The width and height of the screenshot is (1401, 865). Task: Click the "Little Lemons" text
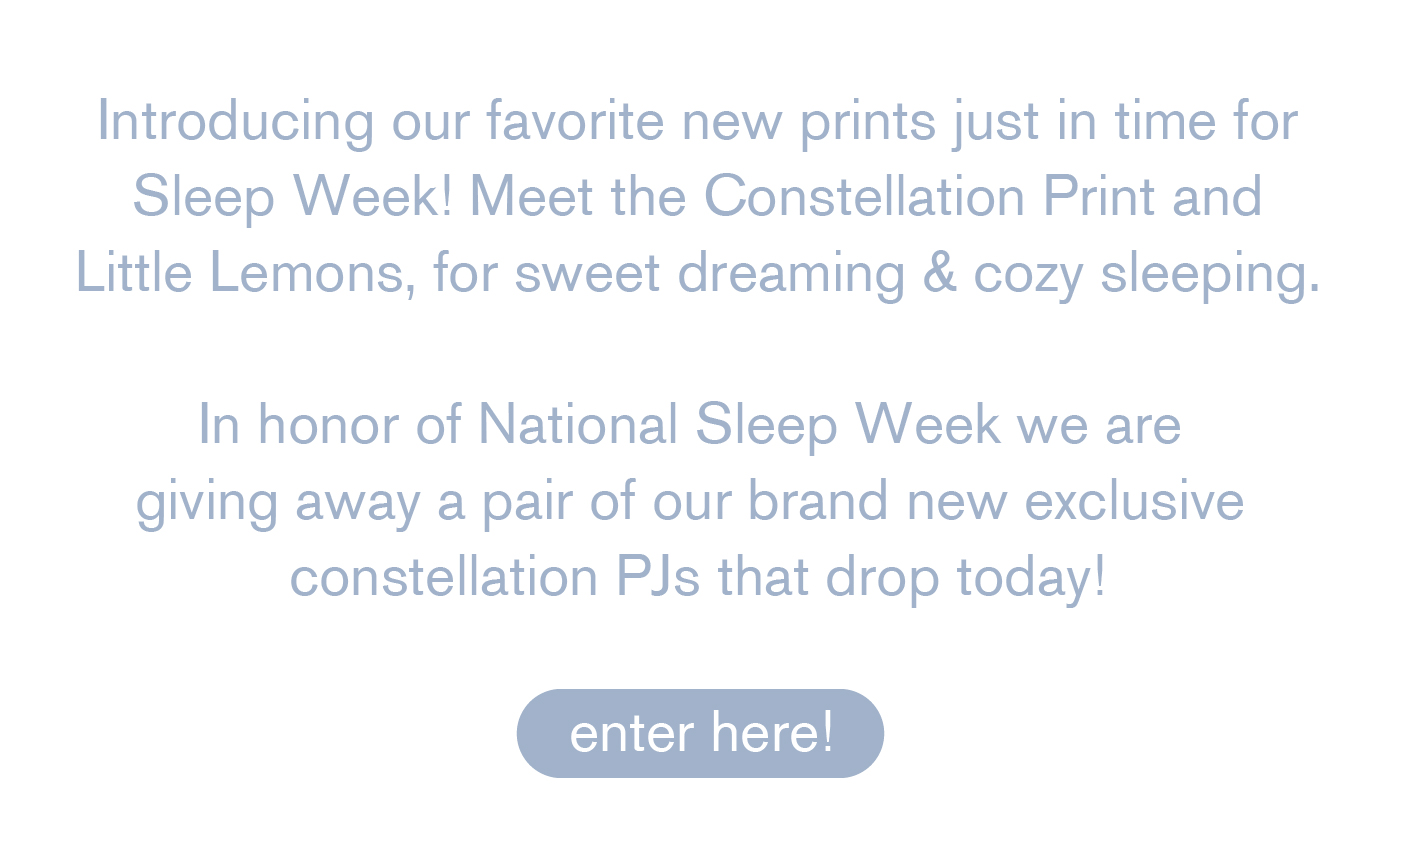coord(238,272)
